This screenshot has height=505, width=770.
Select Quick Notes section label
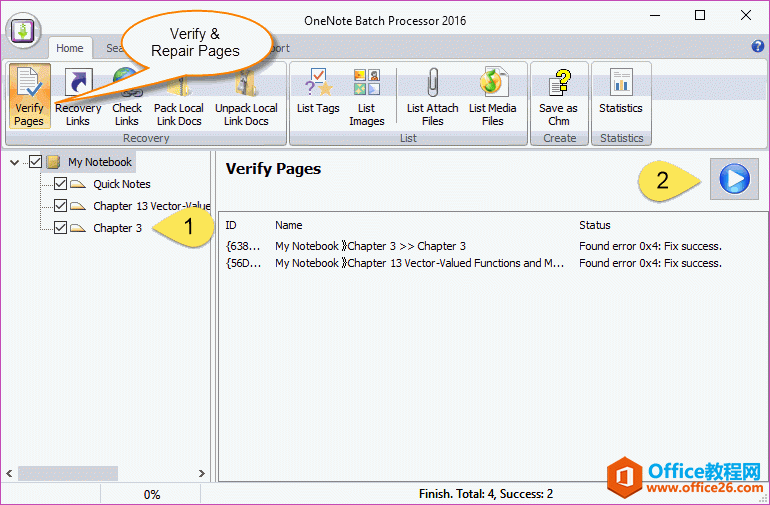click(122, 184)
